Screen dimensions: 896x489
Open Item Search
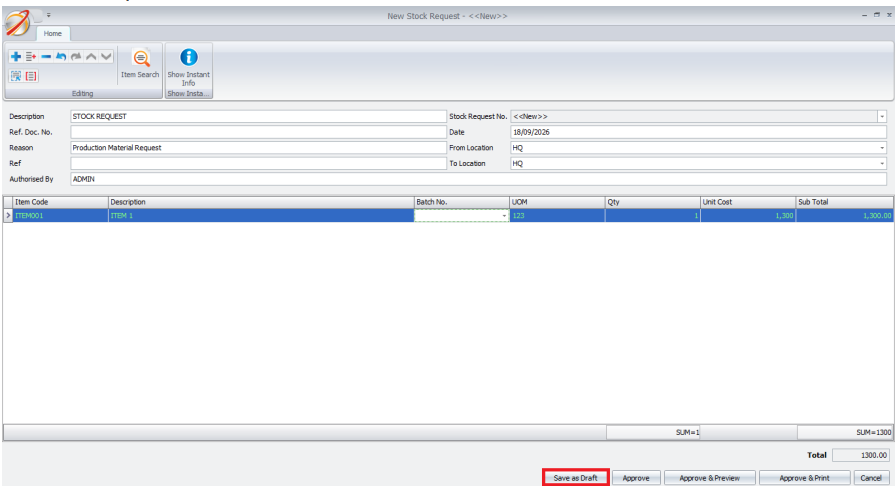140,64
